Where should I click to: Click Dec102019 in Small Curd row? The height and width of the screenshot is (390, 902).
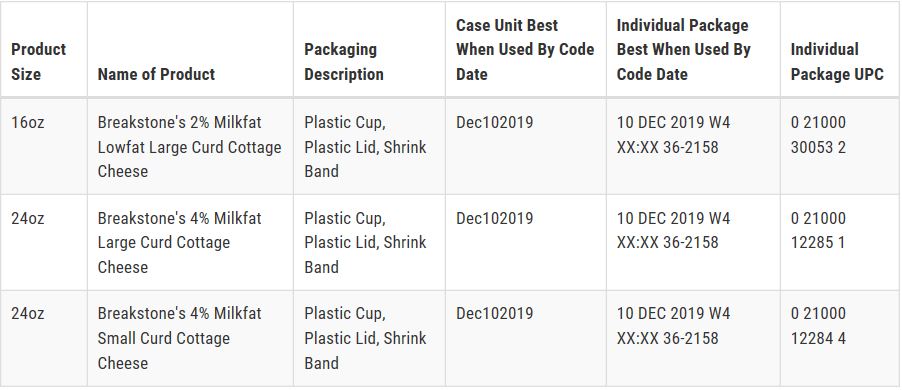[495, 313]
